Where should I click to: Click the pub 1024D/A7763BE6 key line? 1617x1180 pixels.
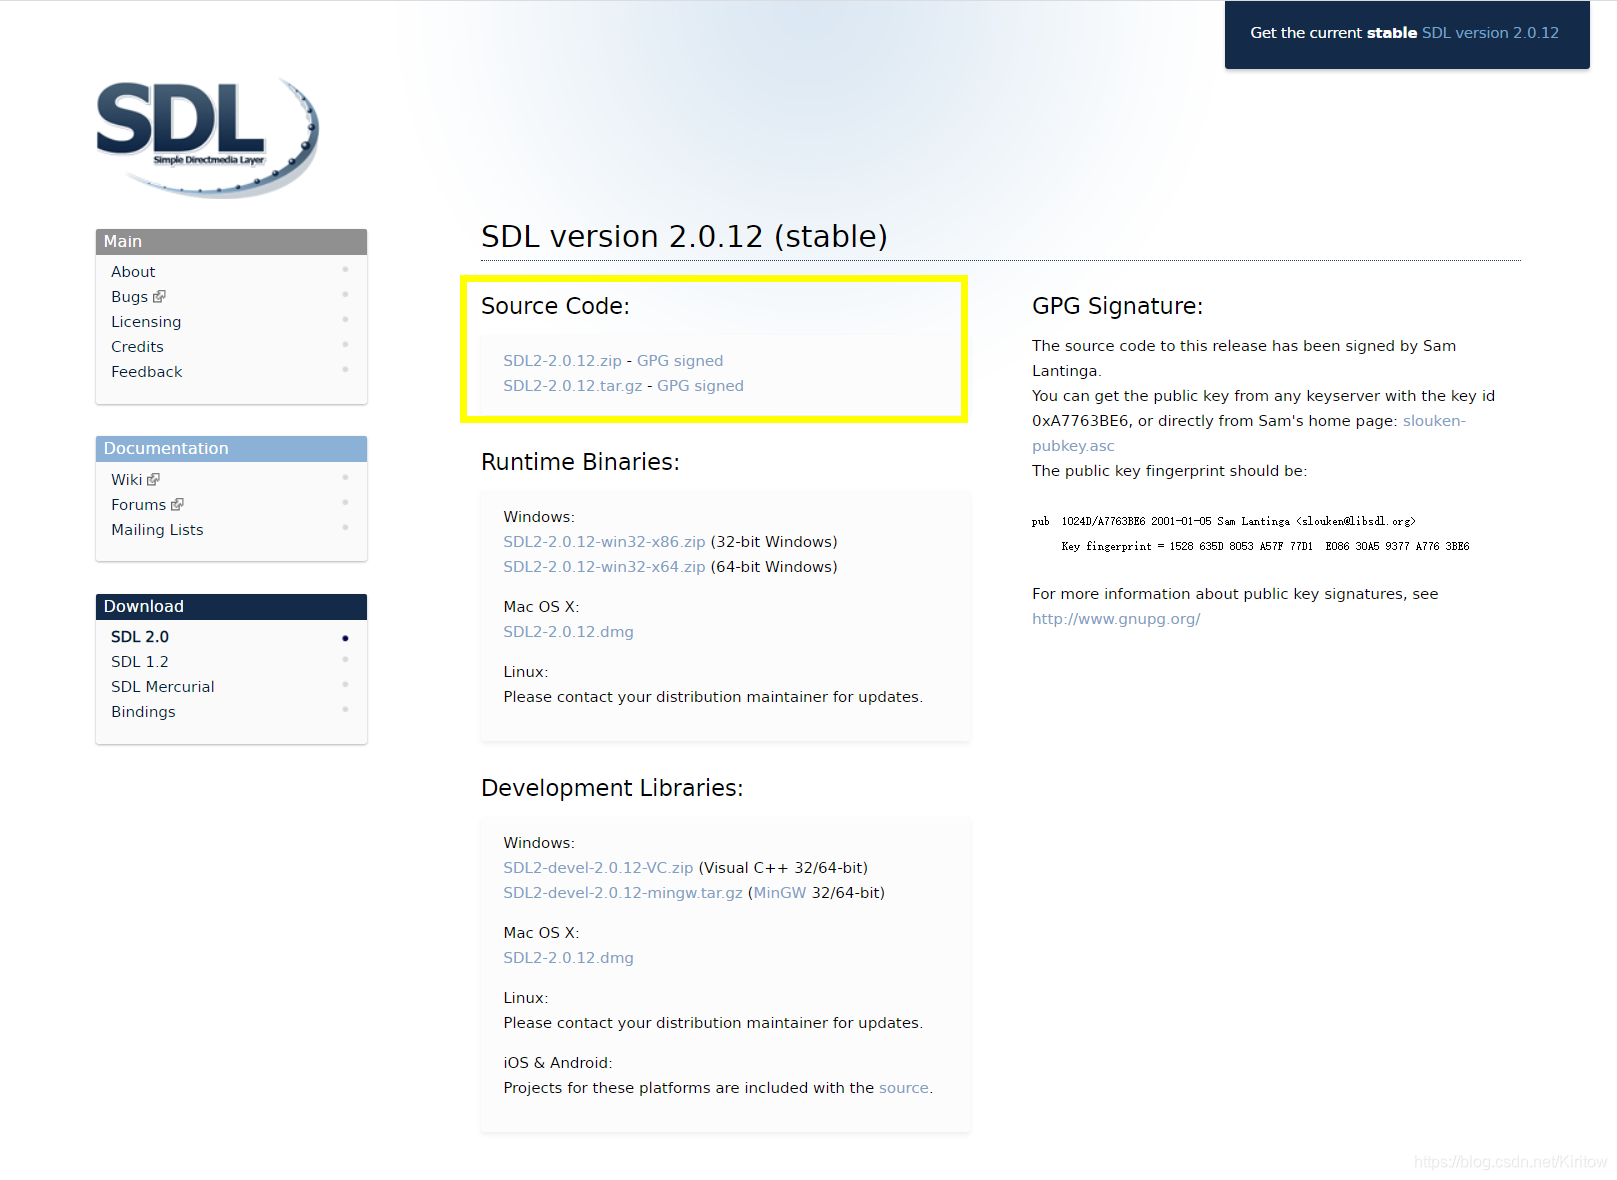pyautogui.click(x=1224, y=522)
